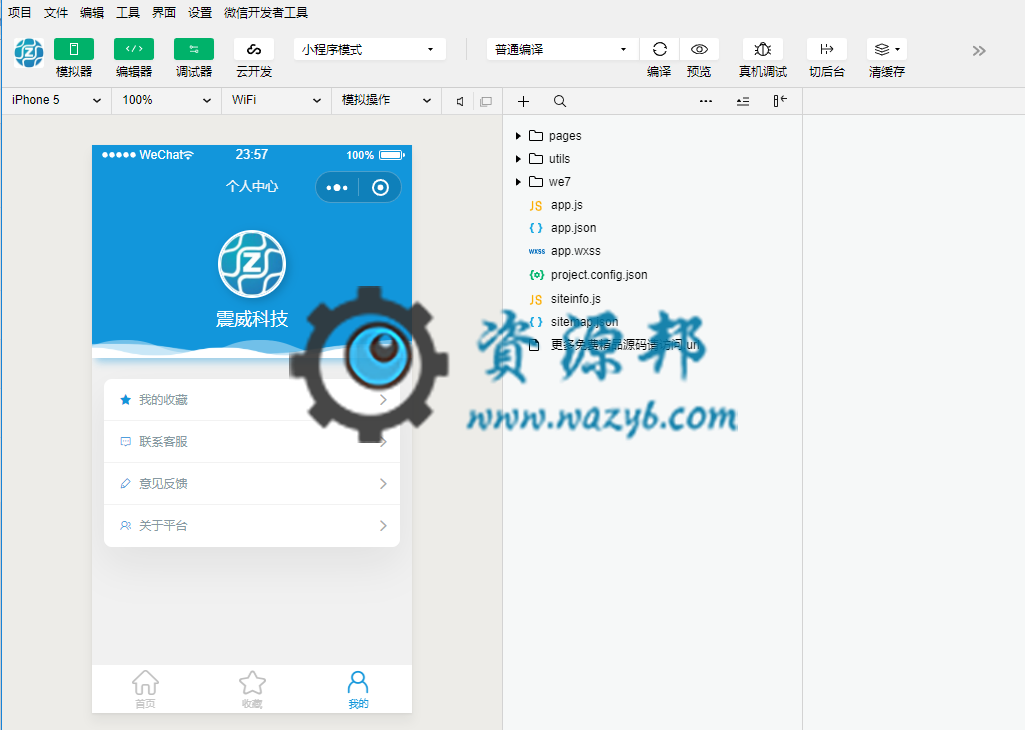Click the 震威科技 profile avatar
1025x730 pixels.
252,263
